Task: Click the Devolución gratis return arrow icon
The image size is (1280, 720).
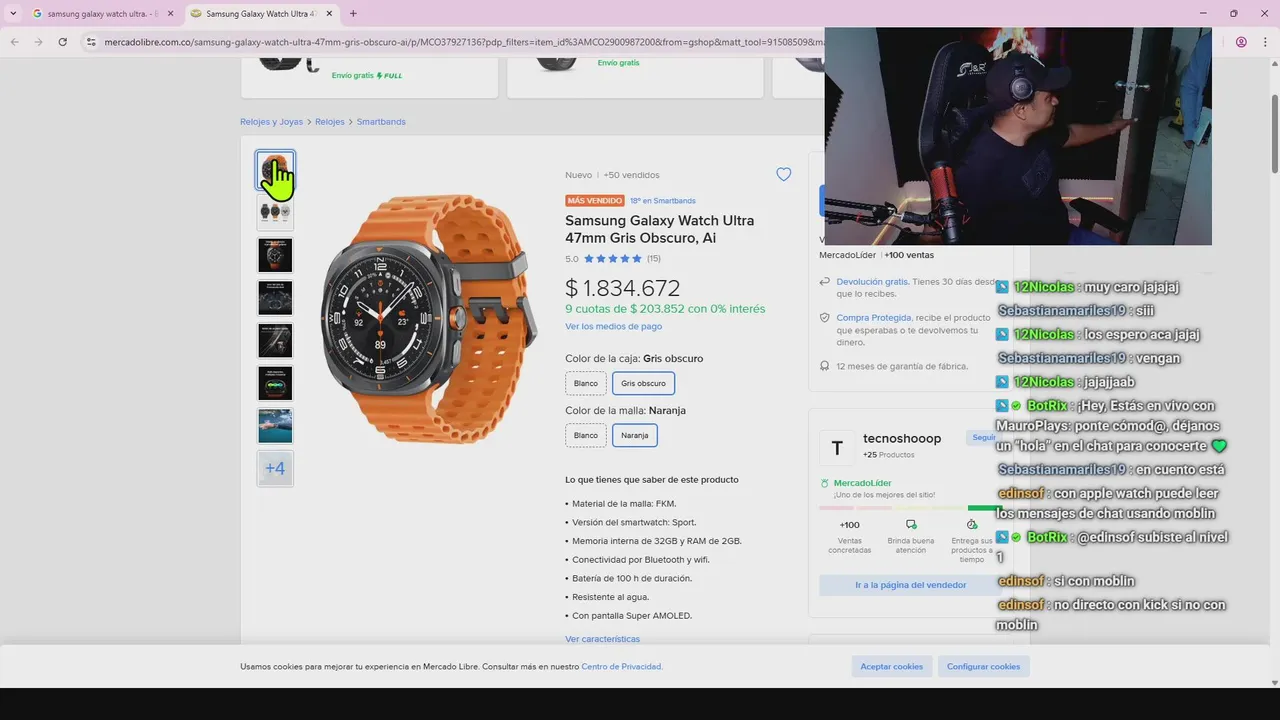Action: [x=825, y=282]
